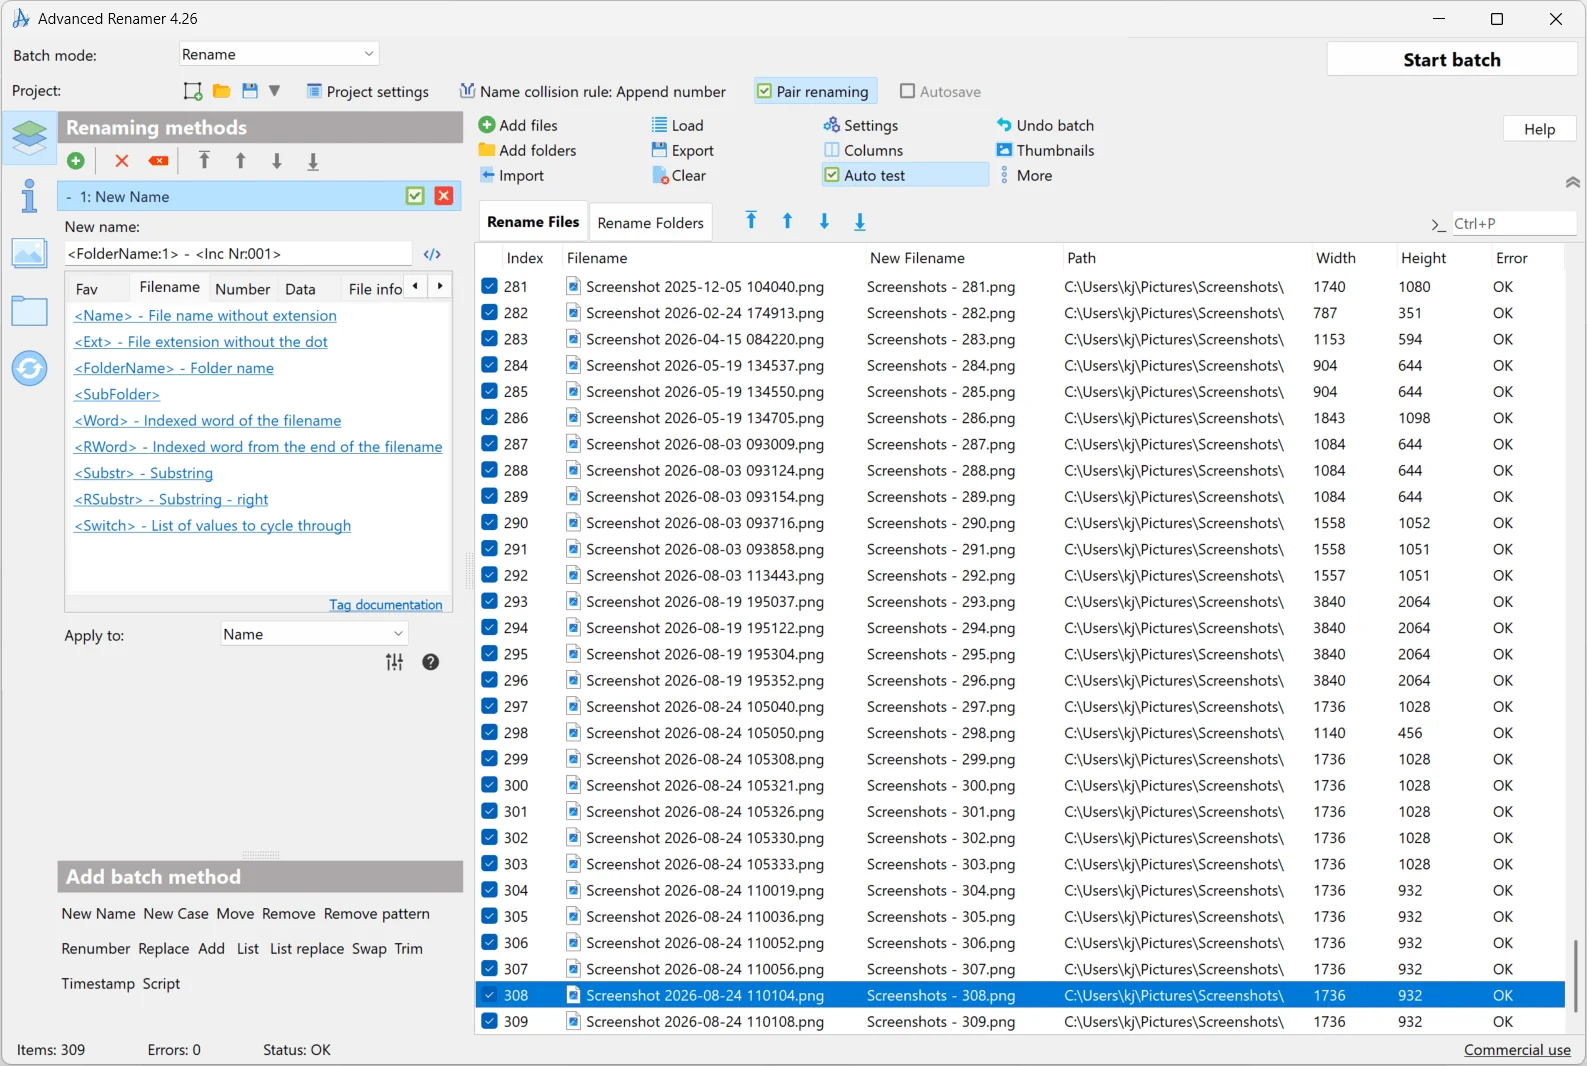Open the method options sliders icon
This screenshot has width=1587, height=1066.
(x=395, y=662)
